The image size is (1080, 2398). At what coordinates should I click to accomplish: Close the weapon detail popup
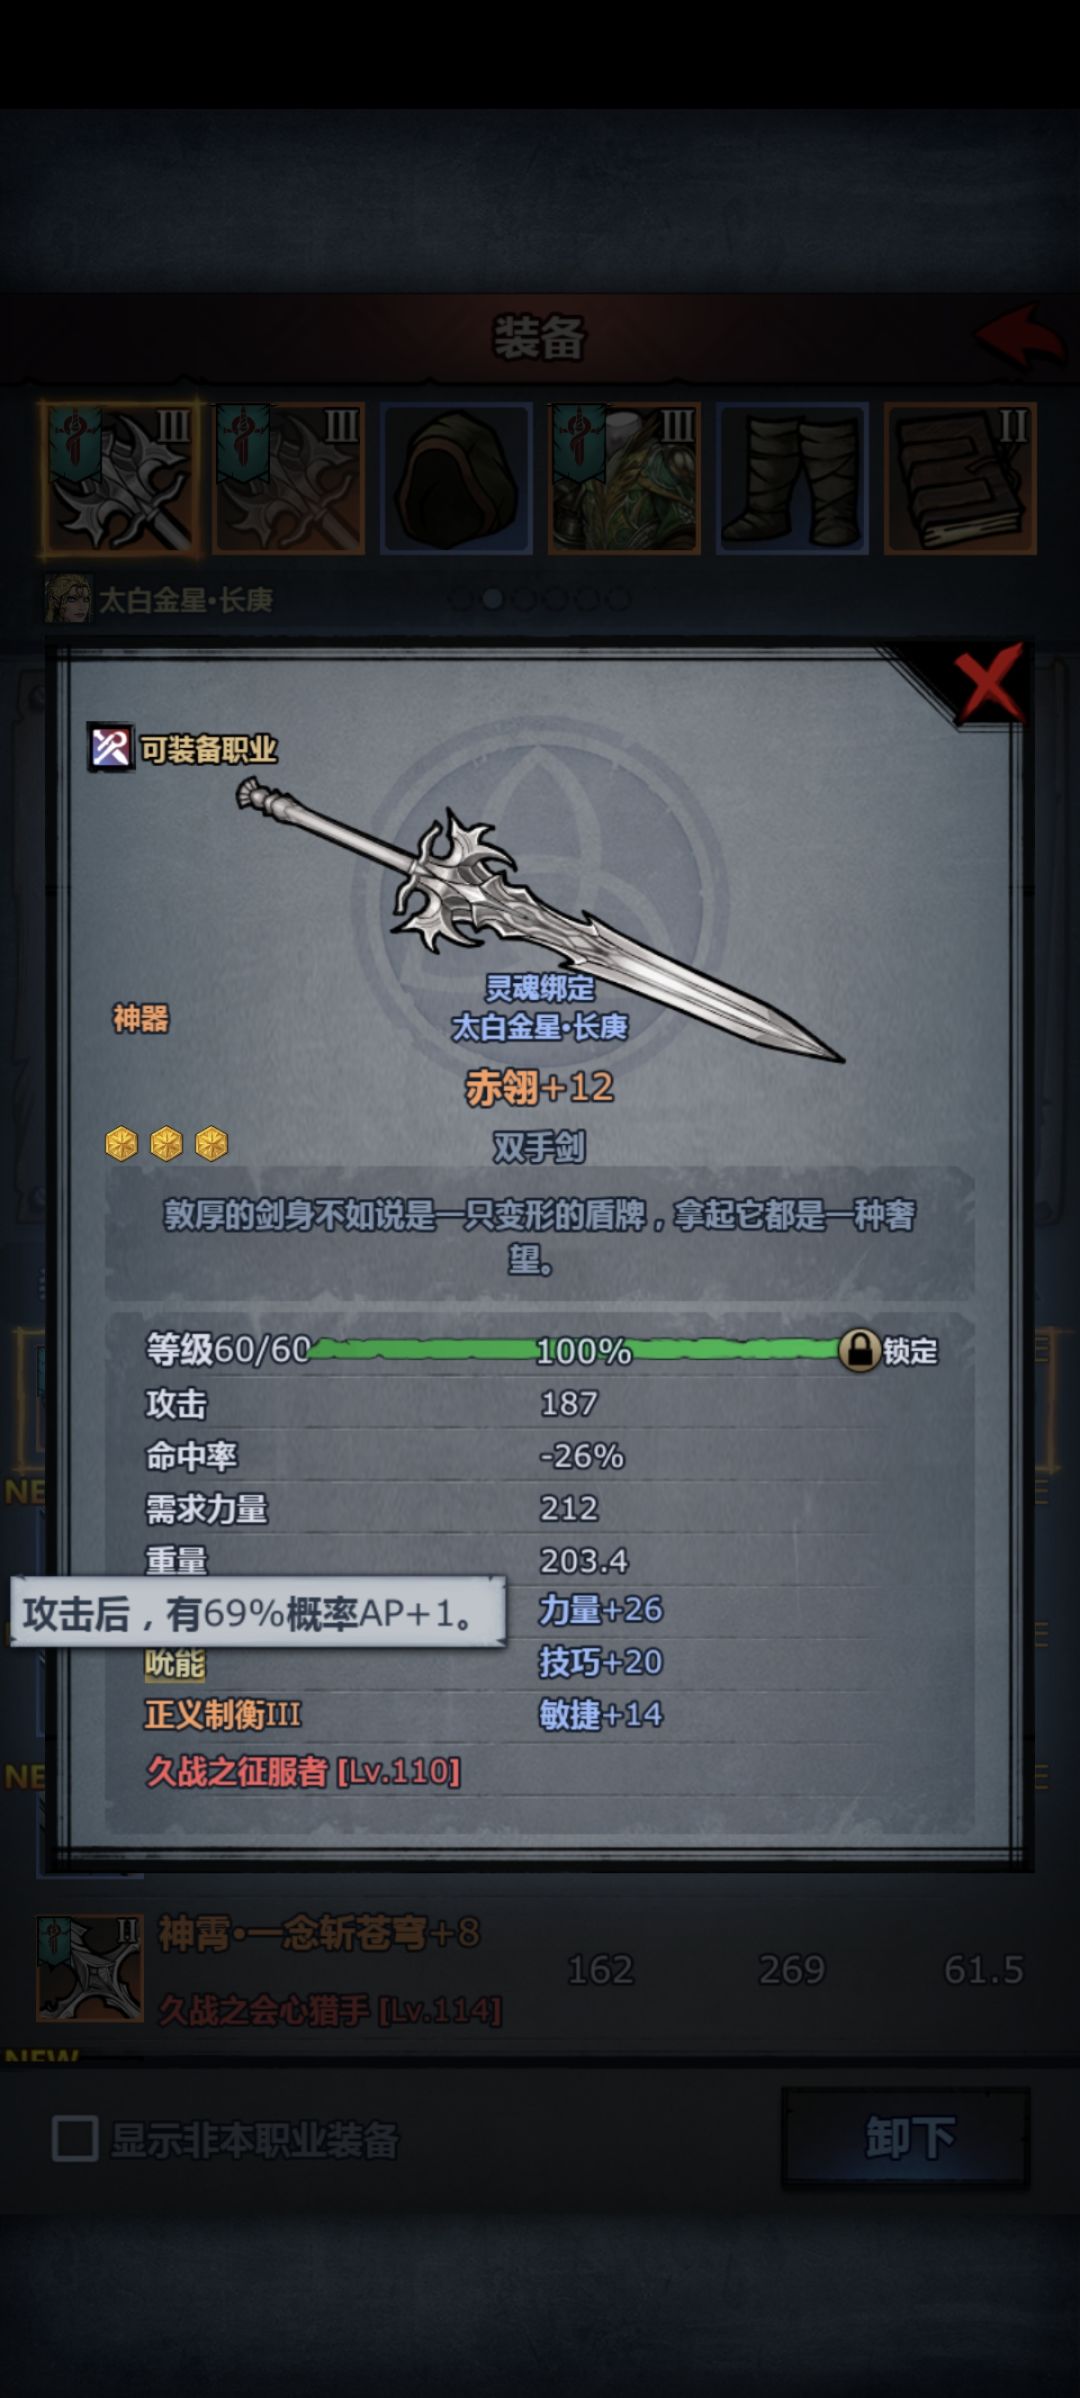click(988, 682)
